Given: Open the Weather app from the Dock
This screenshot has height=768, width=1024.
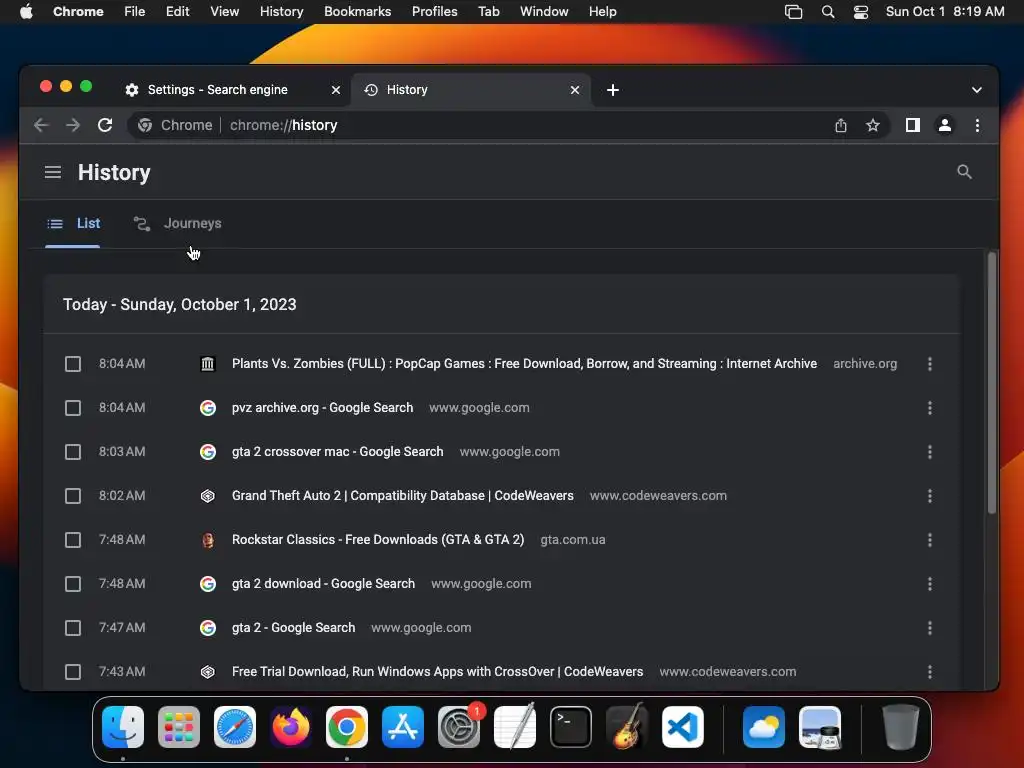Looking at the screenshot, I should click(x=763, y=727).
